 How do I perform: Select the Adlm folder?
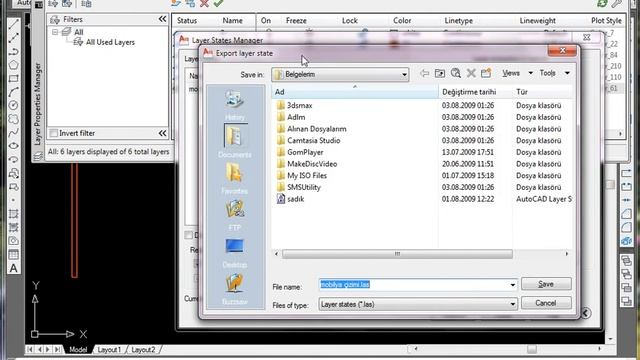(296, 117)
